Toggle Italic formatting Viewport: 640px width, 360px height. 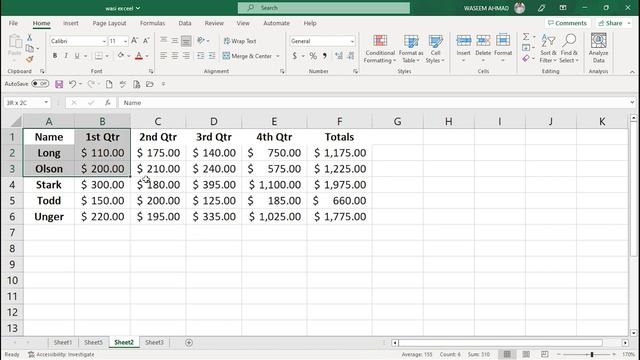(66, 56)
